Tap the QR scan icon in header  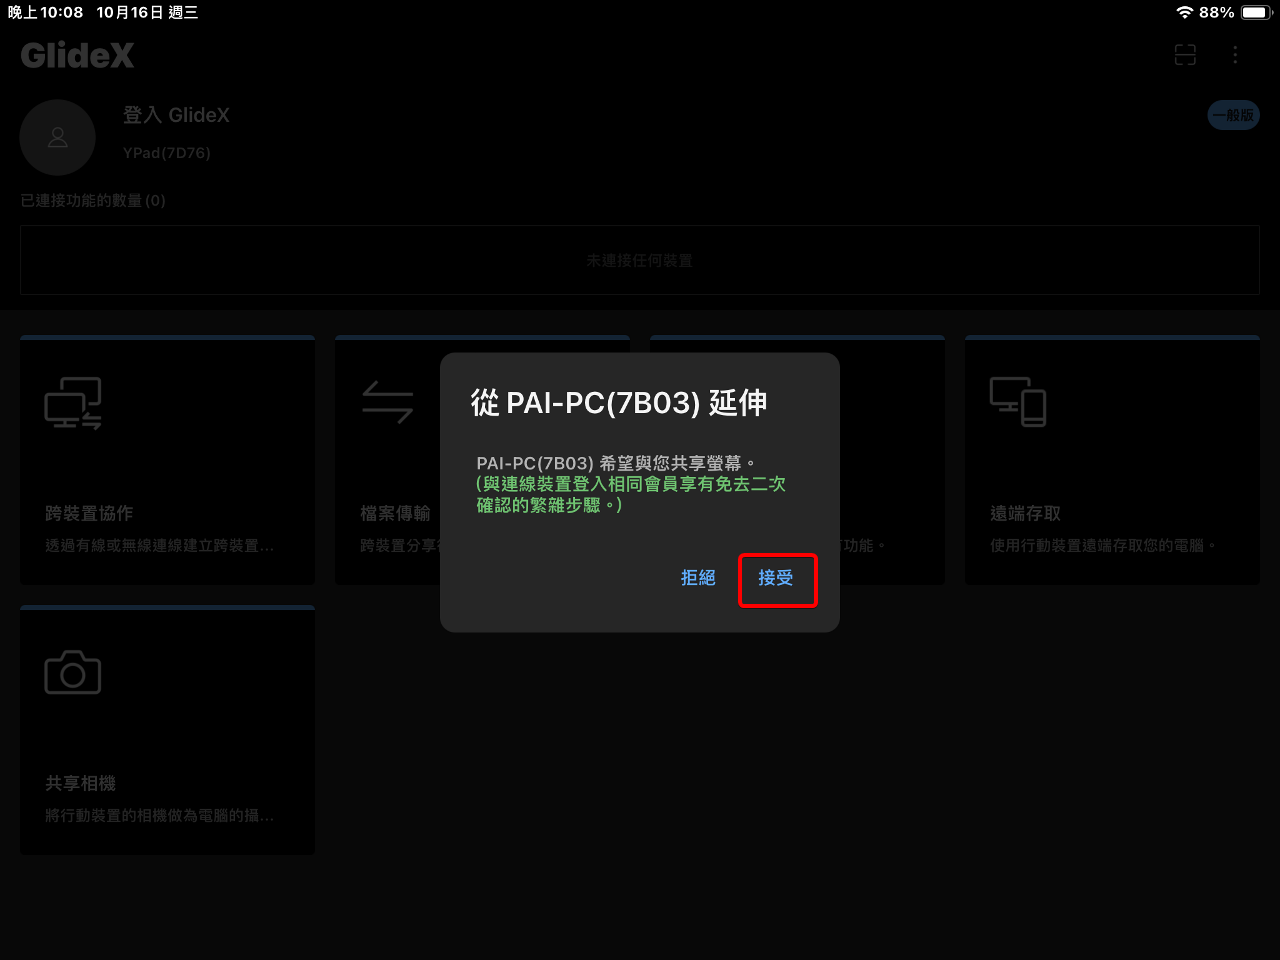[1185, 55]
